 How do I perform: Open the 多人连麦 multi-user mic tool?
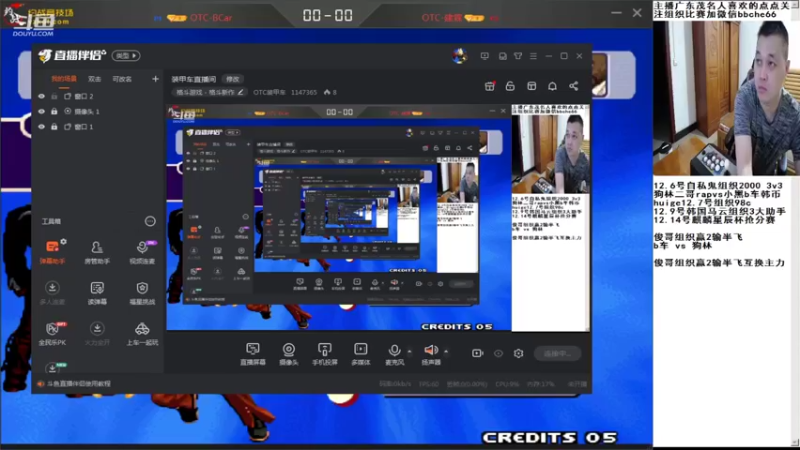[x=52, y=293]
